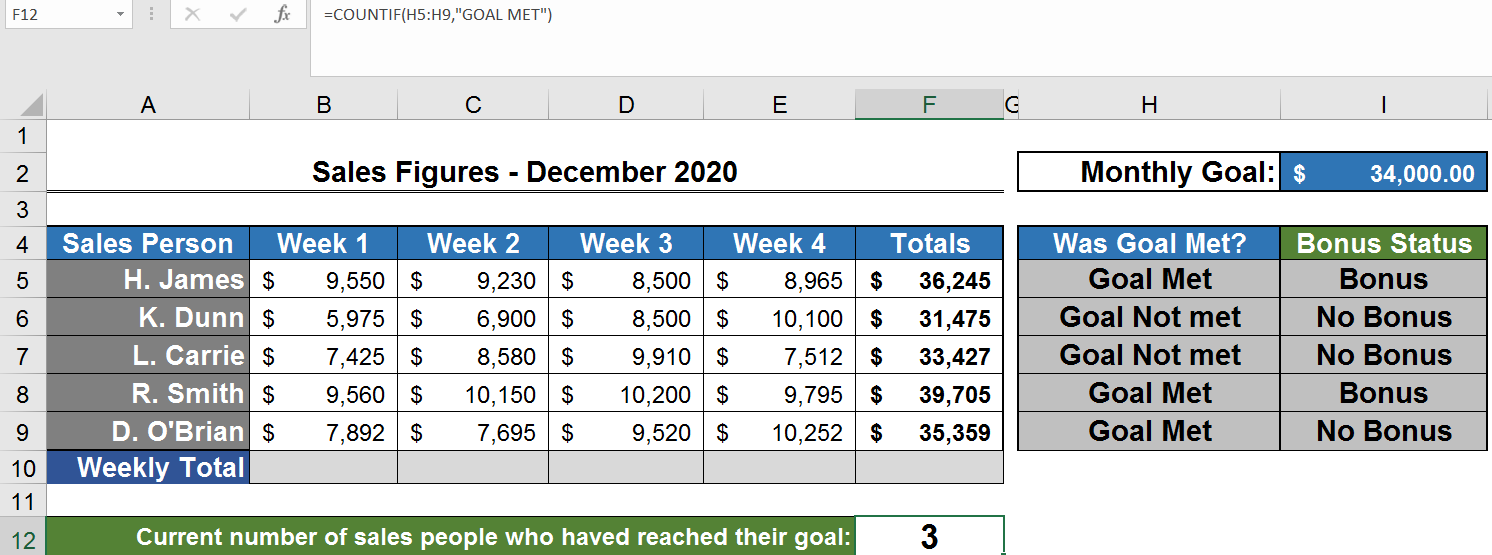Click the Sales Figures - December 2020 title
Viewport: 1492px width, 555px height.
click(525, 172)
